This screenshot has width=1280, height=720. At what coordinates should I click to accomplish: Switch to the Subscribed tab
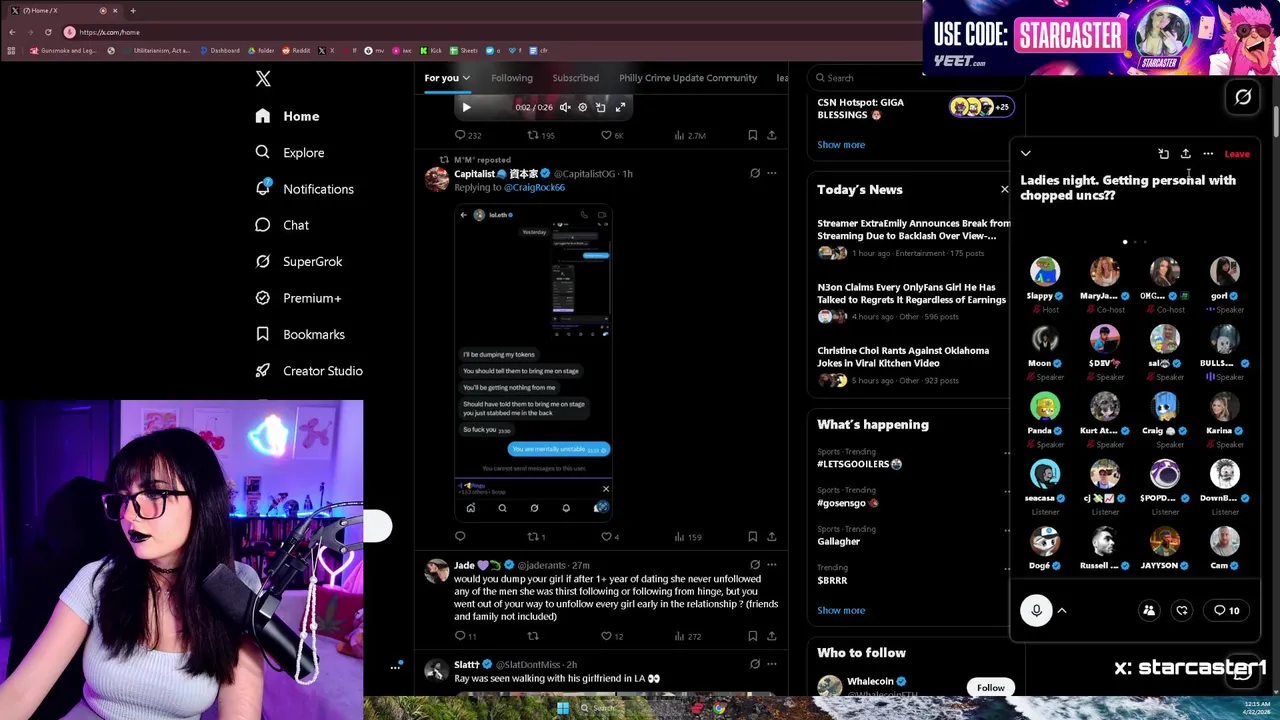point(576,78)
